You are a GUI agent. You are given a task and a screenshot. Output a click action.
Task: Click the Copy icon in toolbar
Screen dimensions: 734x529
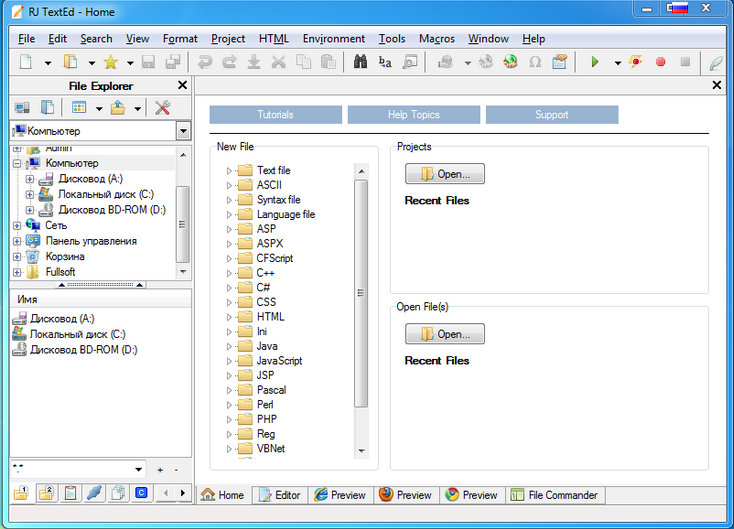(303, 62)
